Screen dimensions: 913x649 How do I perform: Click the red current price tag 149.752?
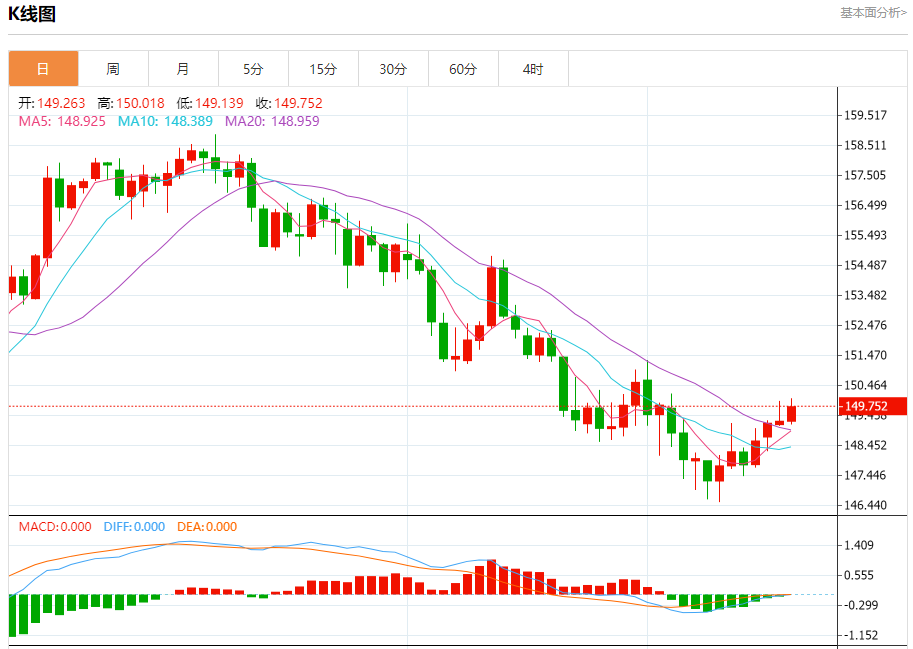[872, 406]
